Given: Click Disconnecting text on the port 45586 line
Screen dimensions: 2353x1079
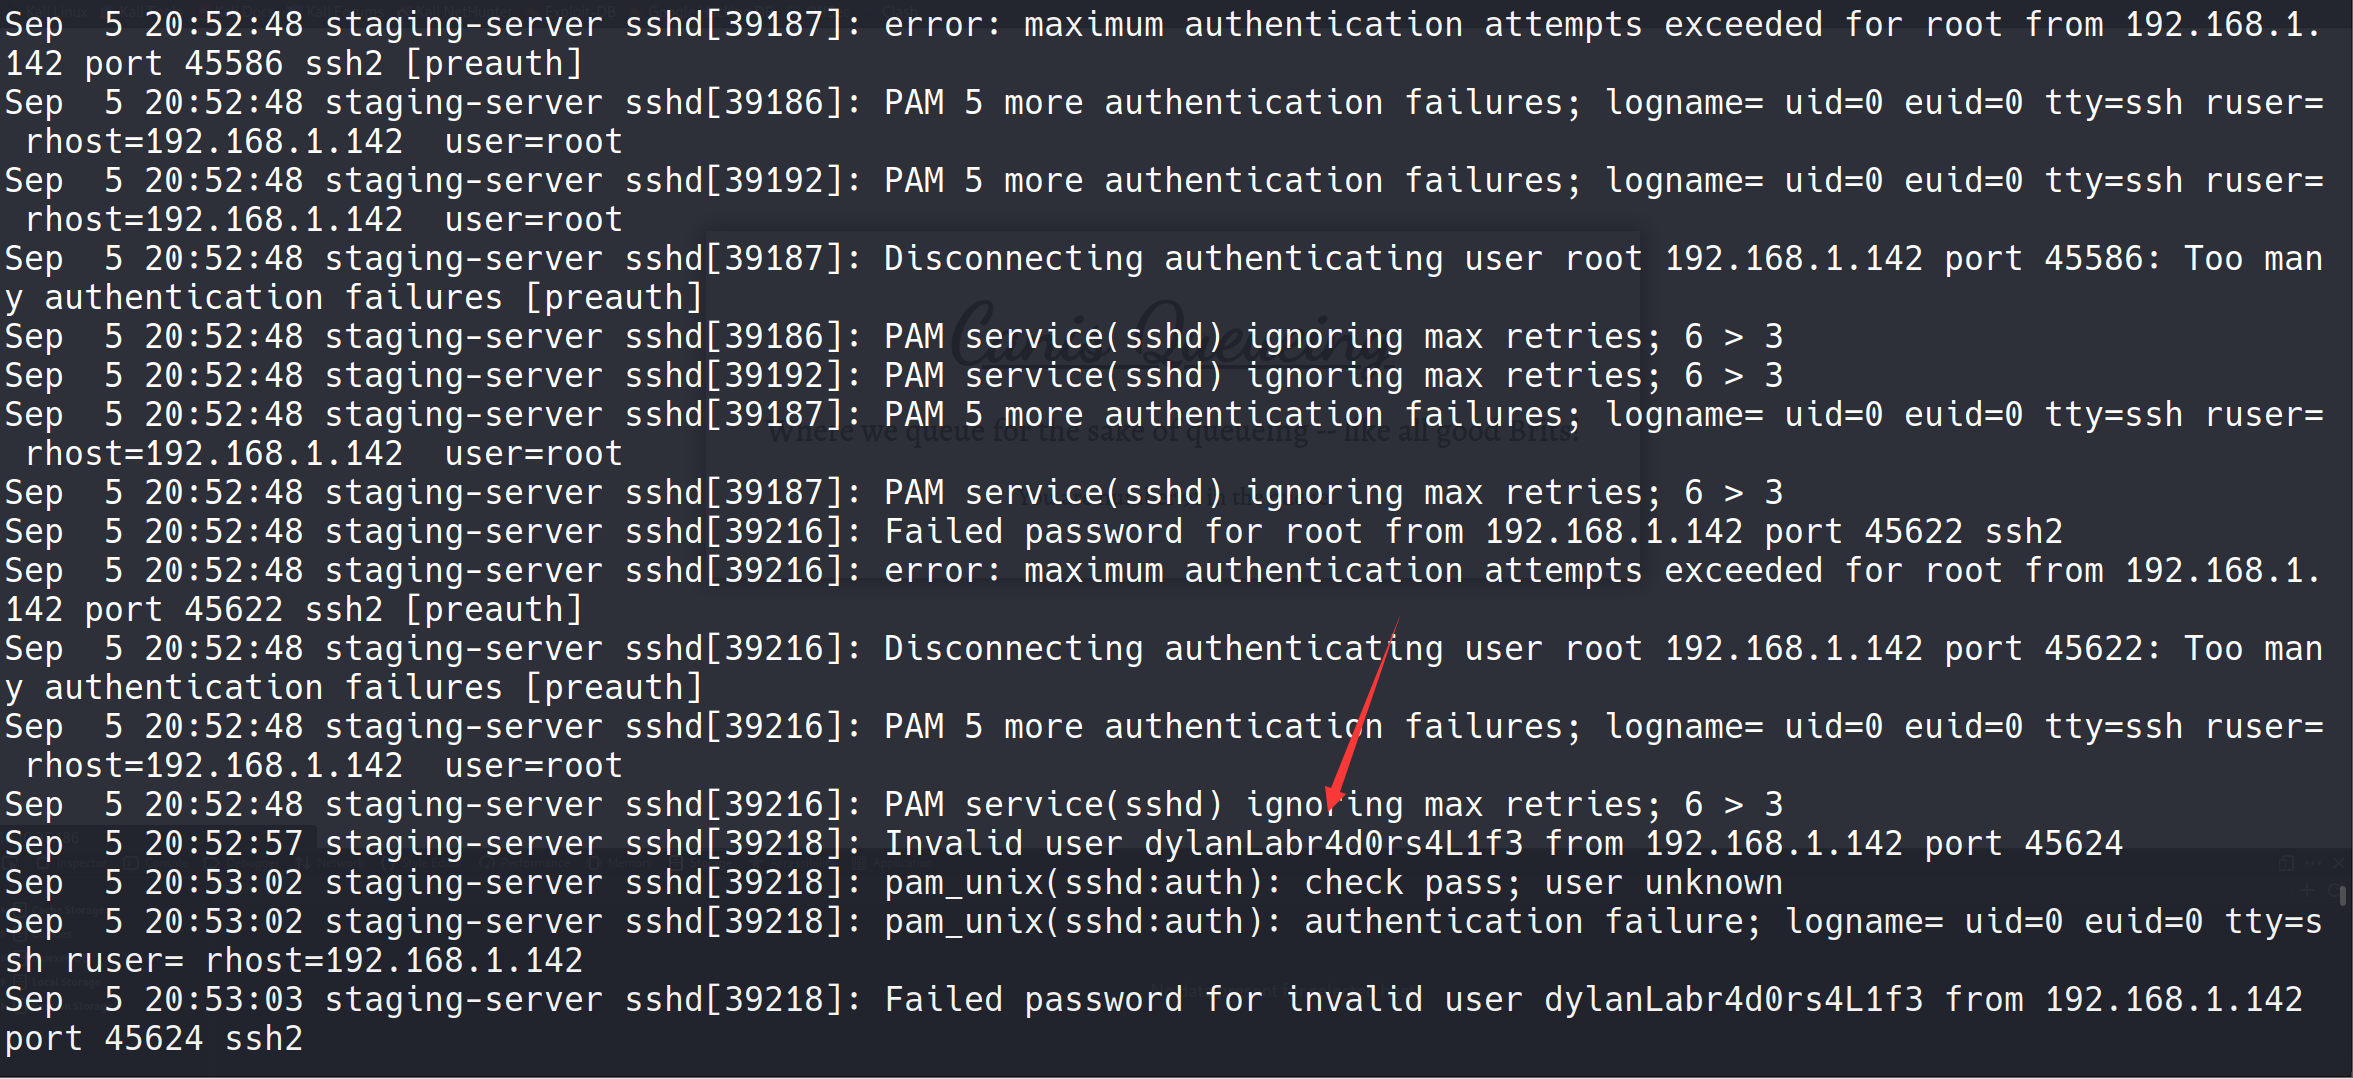Looking at the screenshot, I should [1013, 259].
